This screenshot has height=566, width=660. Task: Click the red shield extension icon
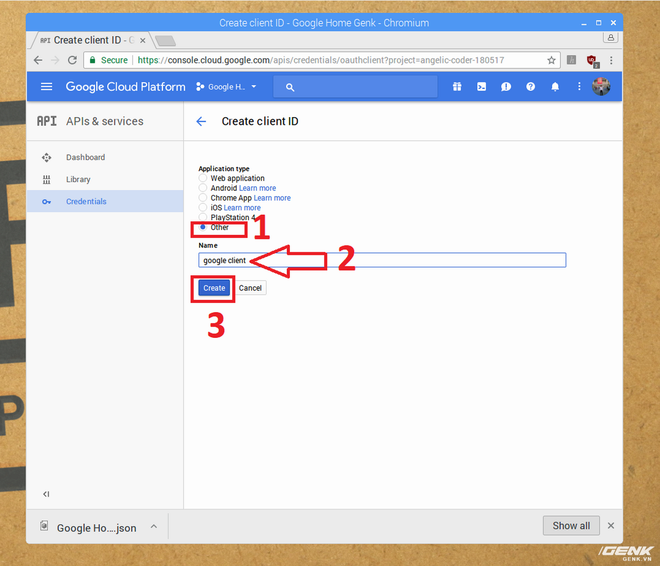tap(592, 61)
